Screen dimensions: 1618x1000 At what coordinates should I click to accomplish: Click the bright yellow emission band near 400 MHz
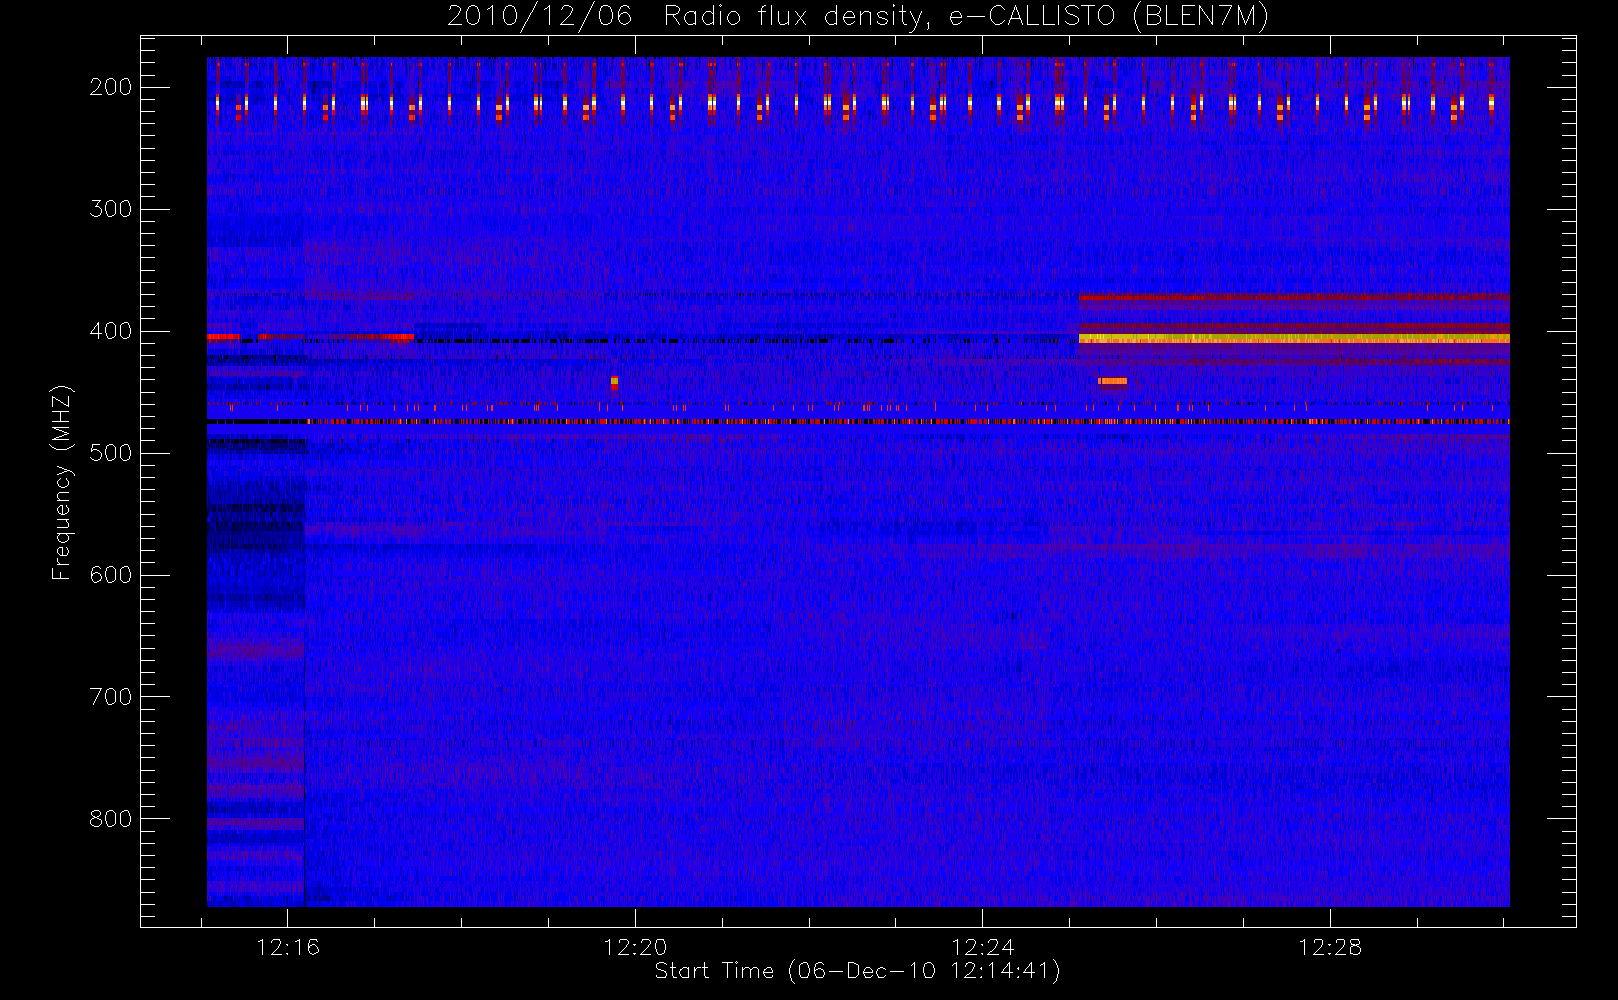1294,339
